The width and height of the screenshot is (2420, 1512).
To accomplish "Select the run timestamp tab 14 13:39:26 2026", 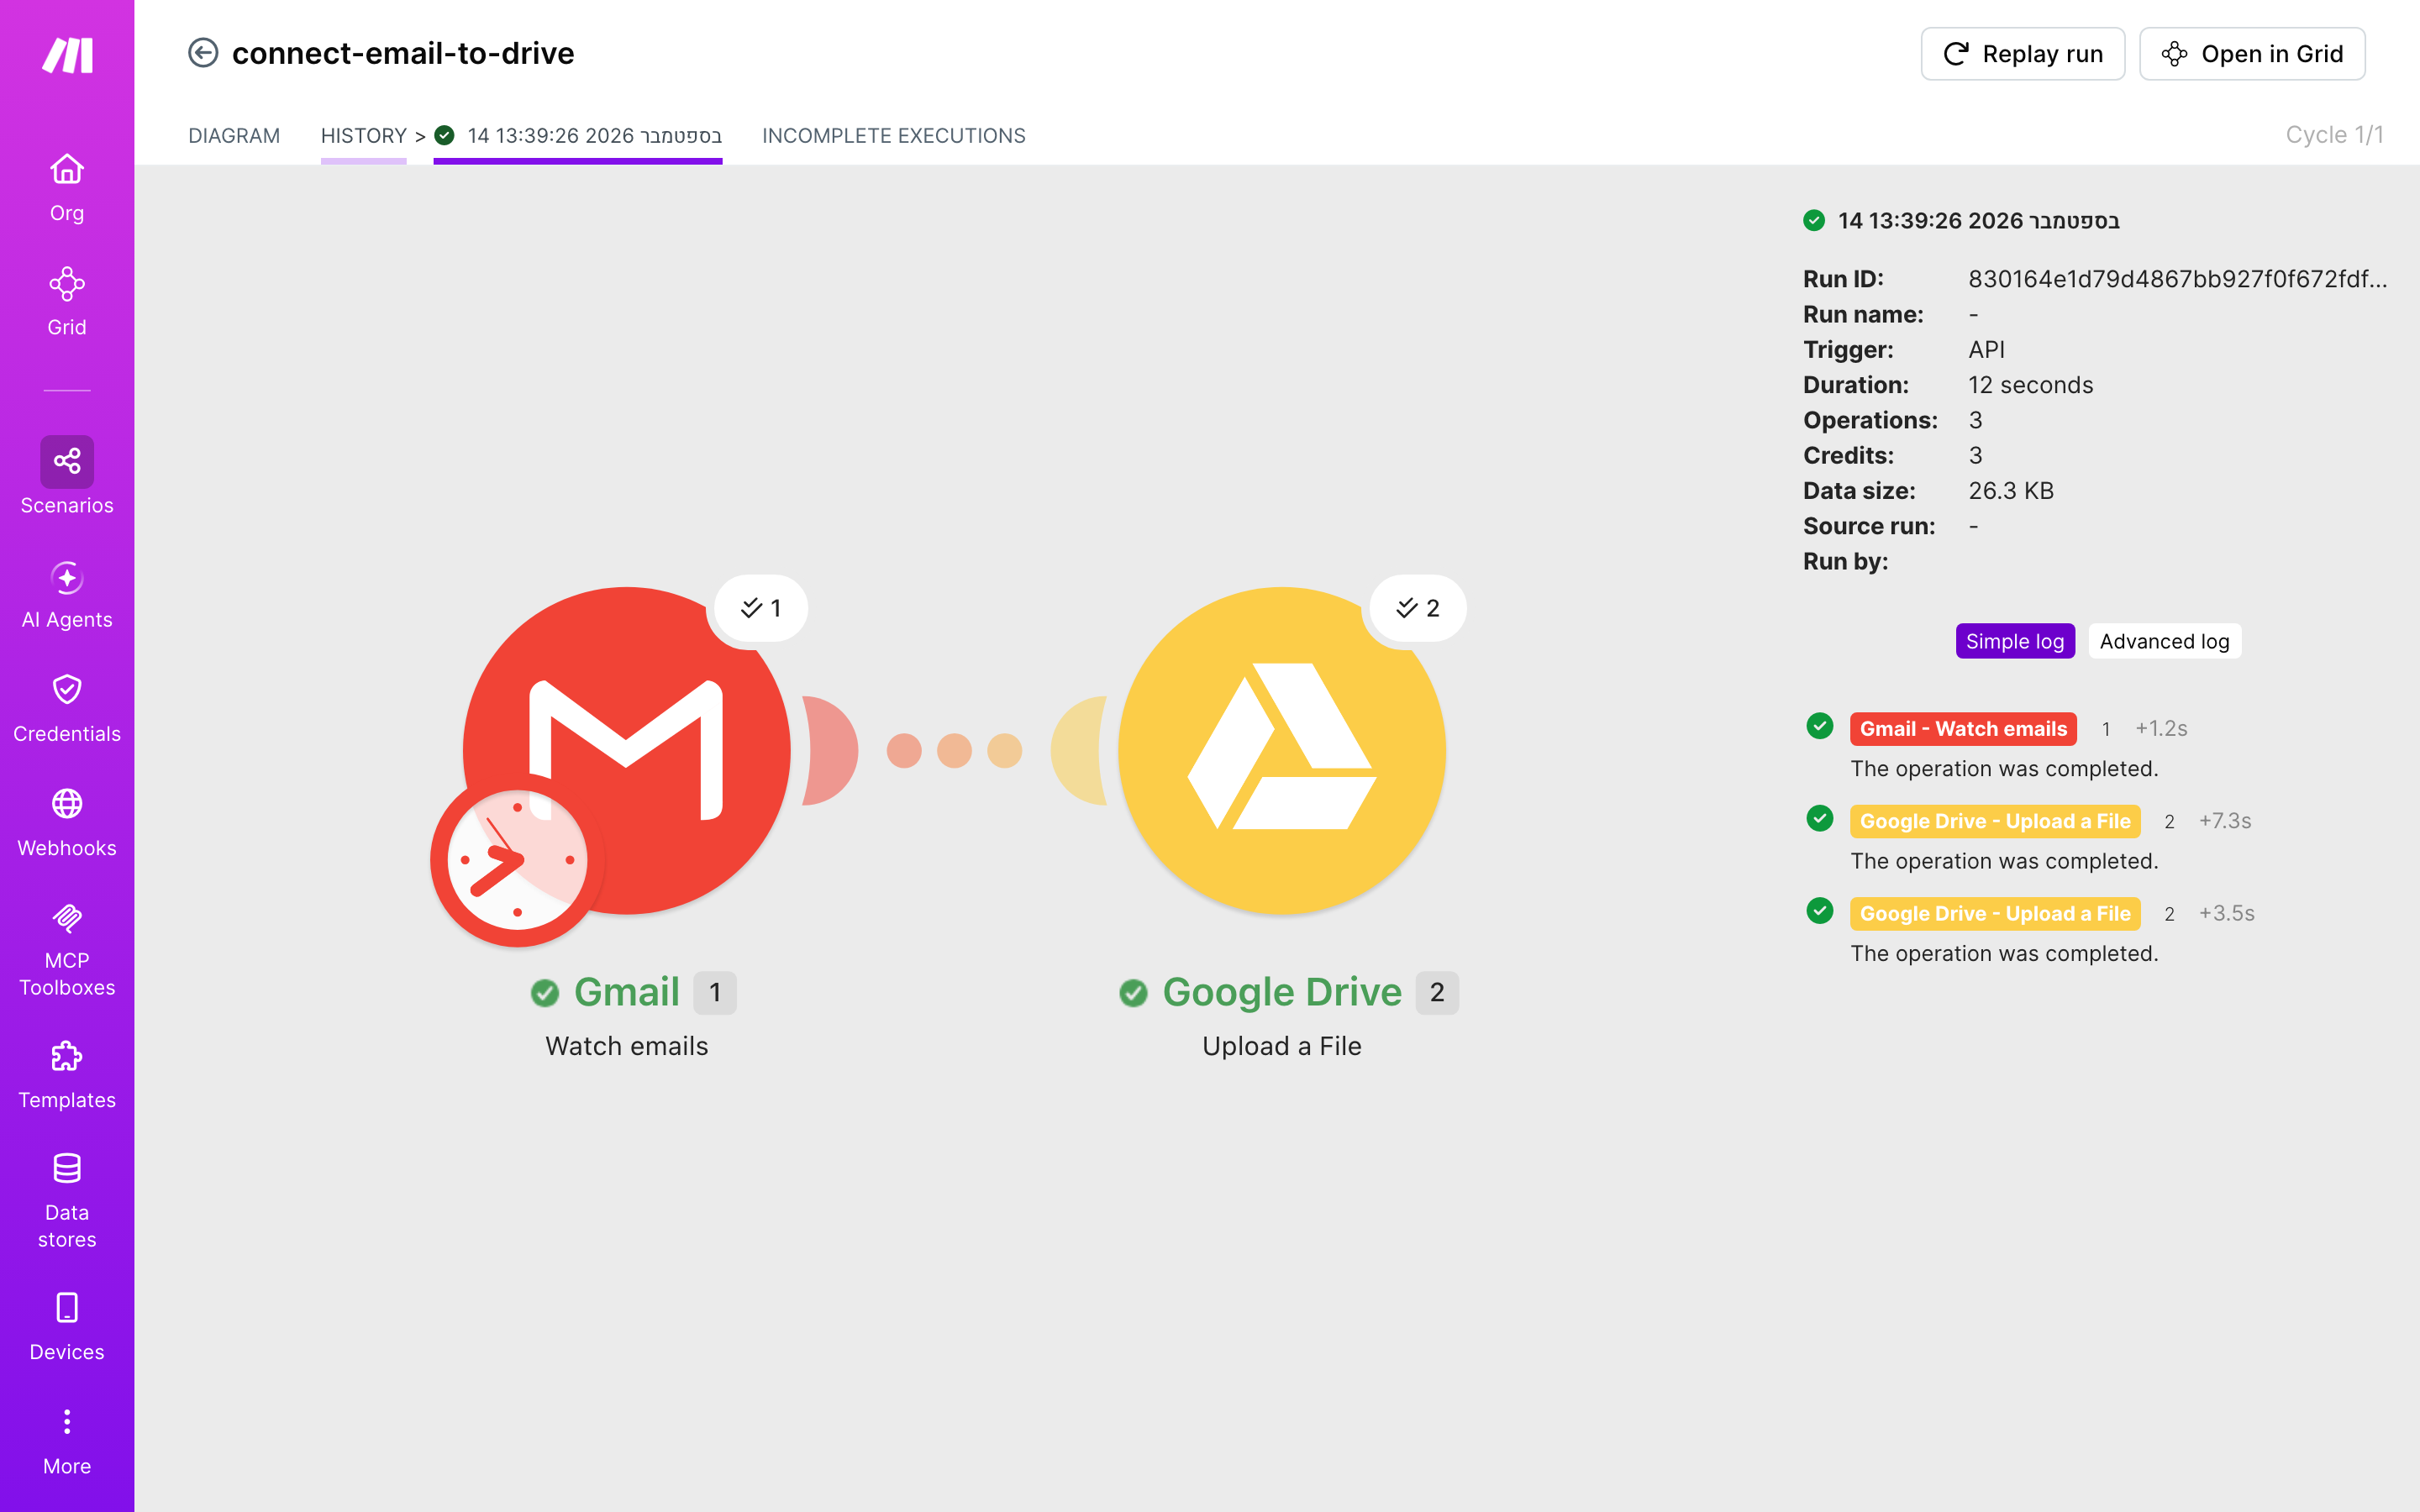I will click(578, 136).
